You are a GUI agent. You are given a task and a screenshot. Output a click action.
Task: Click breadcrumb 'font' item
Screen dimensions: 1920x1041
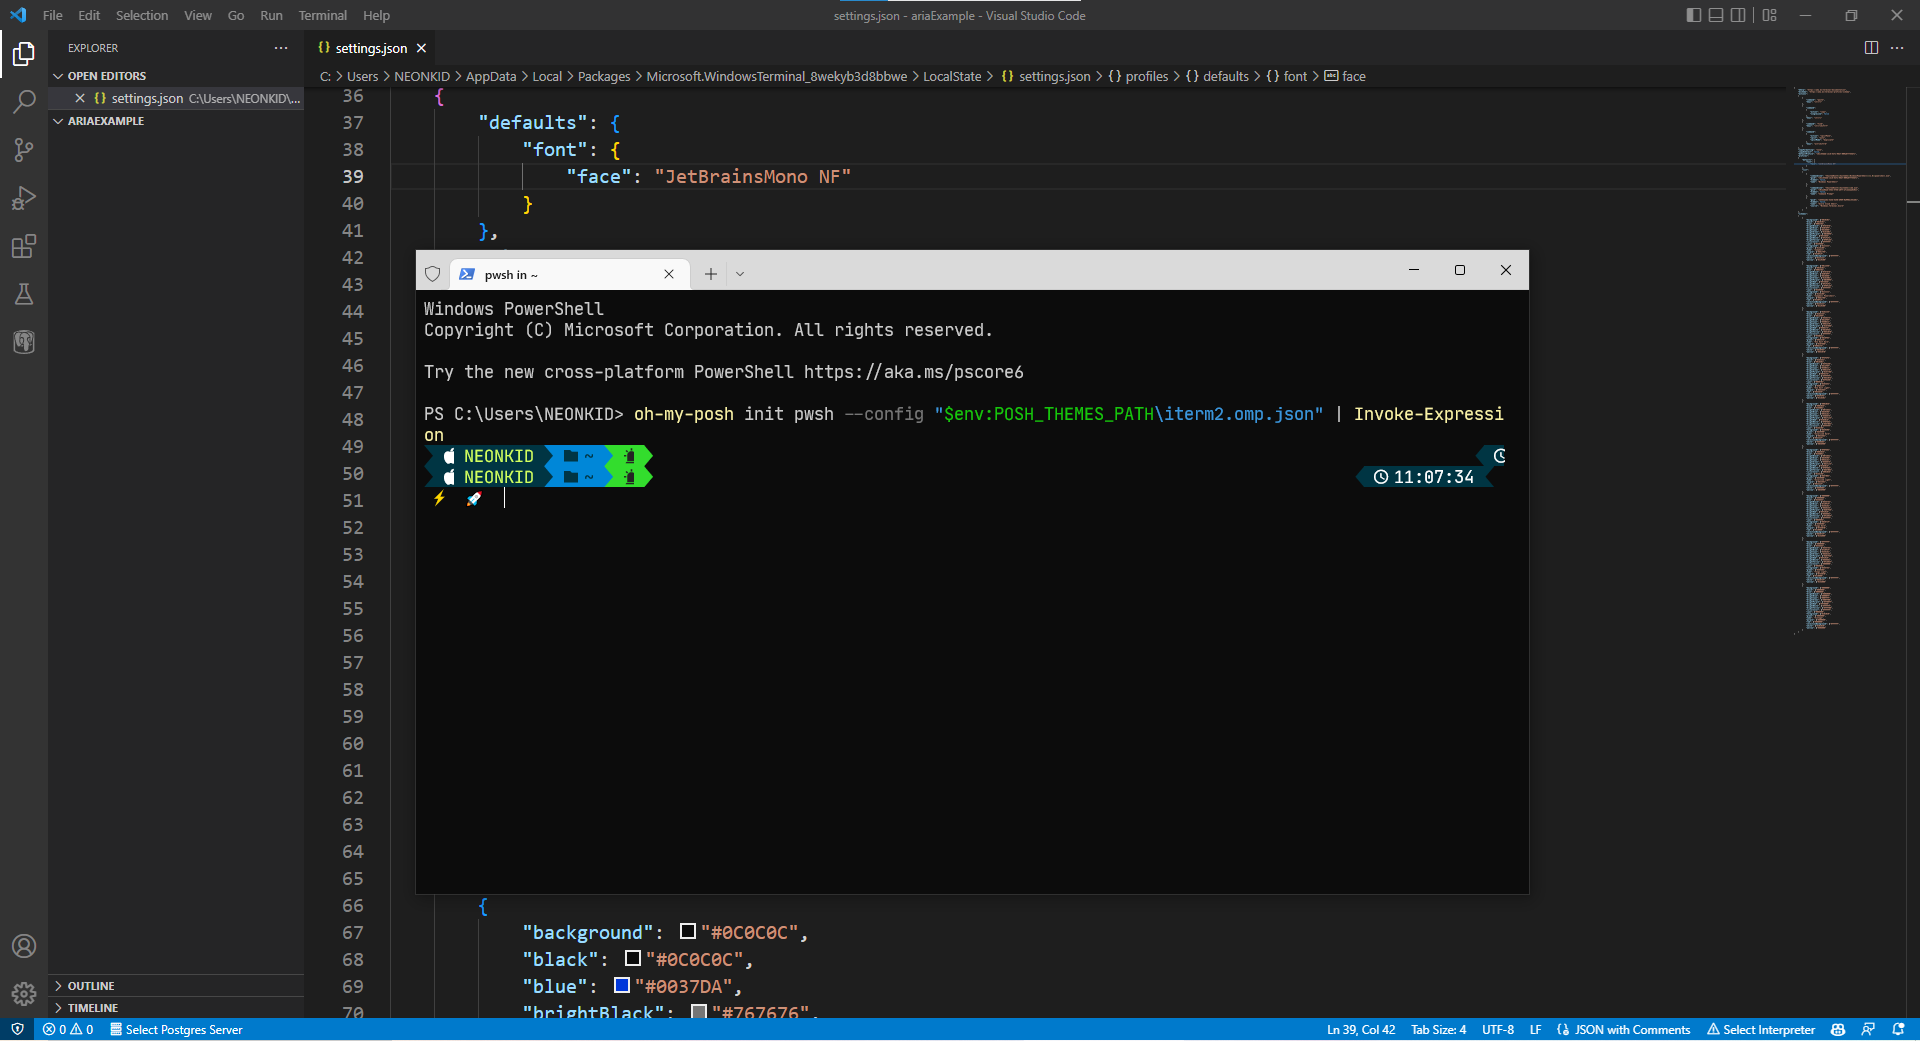pyautogui.click(x=1287, y=76)
